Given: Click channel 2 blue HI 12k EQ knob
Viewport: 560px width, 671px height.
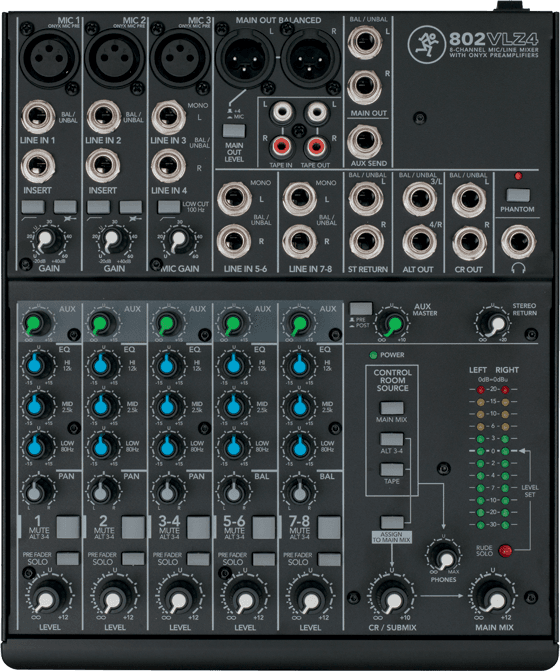Looking at the screenshot, I should point(102,365).
